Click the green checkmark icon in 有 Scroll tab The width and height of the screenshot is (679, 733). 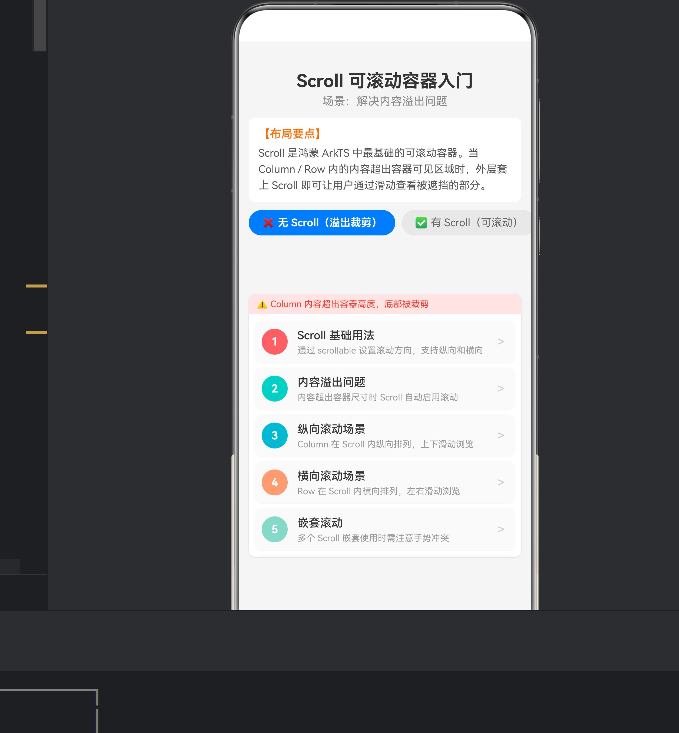421,223
